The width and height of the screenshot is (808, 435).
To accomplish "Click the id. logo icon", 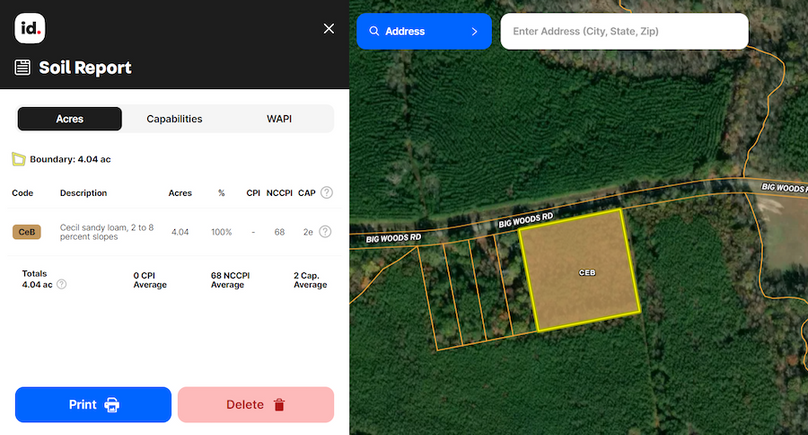I will pyautogui.click(x=30, y=28).
